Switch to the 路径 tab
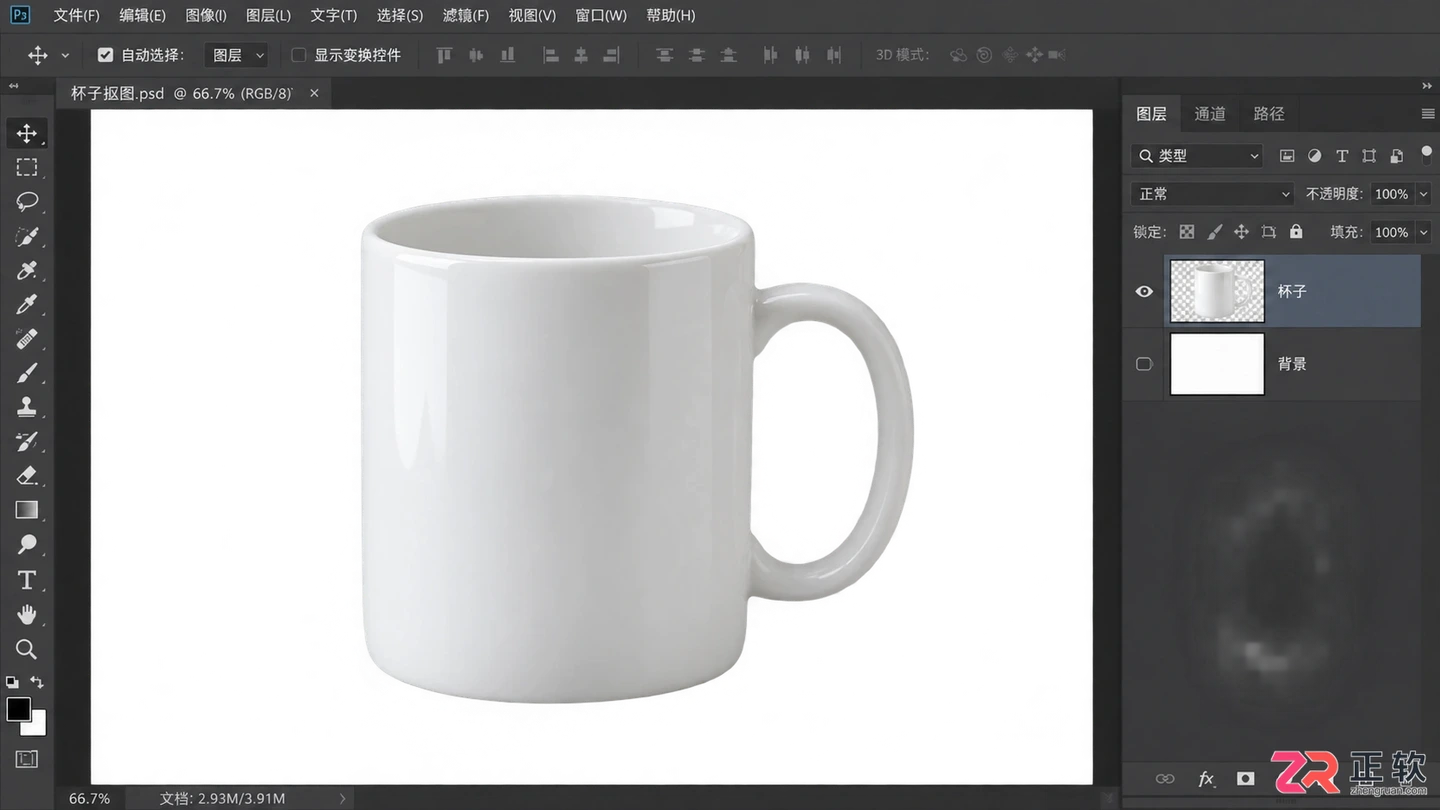 (x=1269, y=114)
